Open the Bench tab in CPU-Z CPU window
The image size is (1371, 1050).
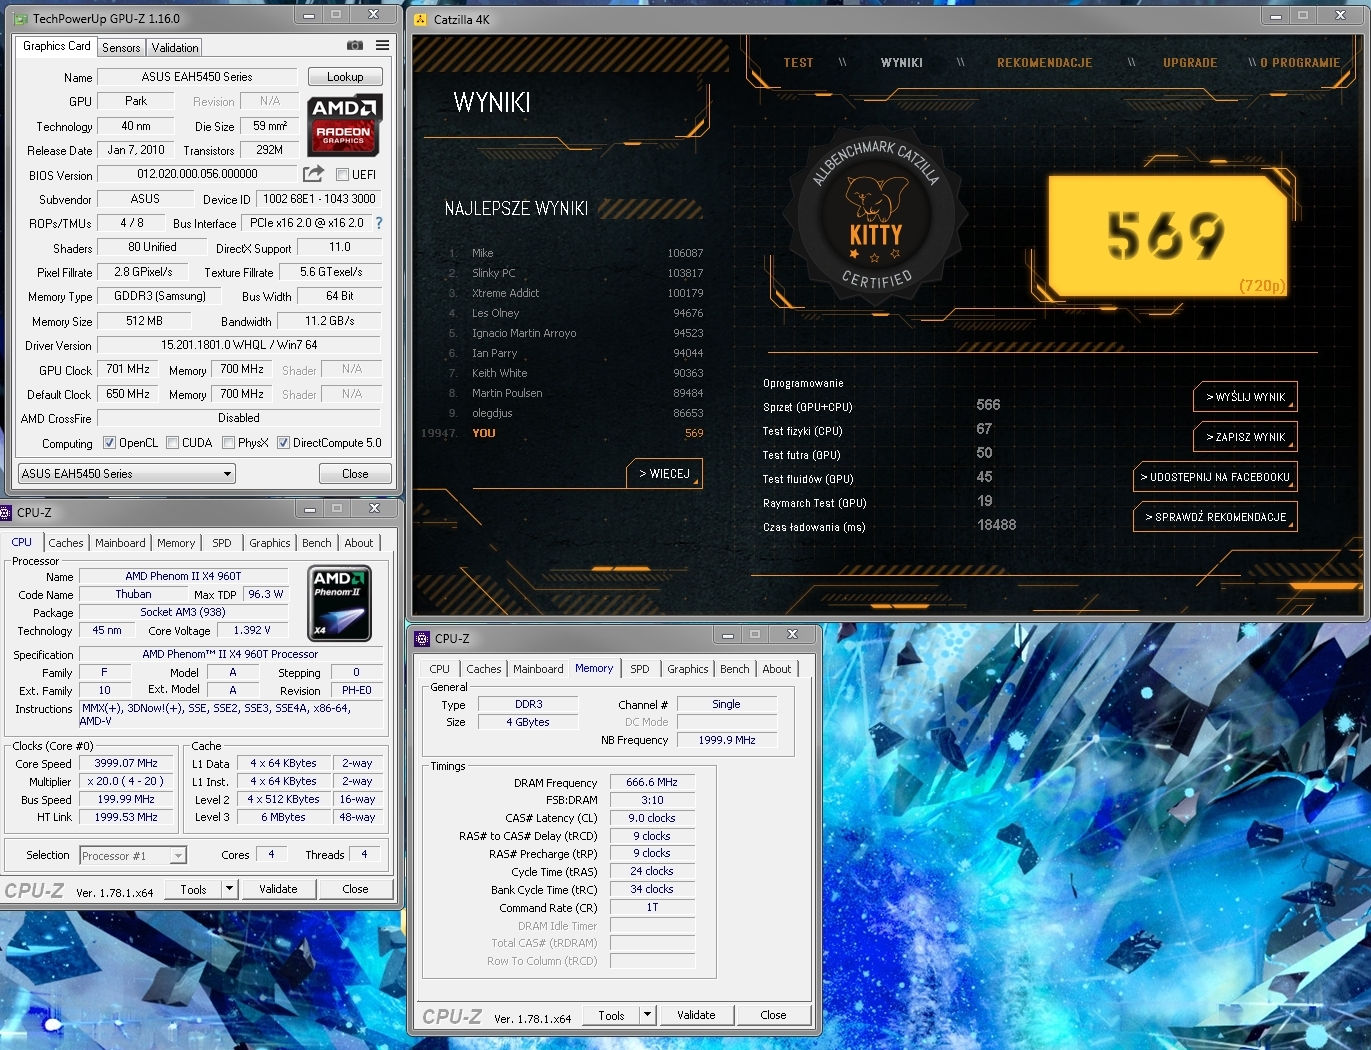click(x=317, y=543)
